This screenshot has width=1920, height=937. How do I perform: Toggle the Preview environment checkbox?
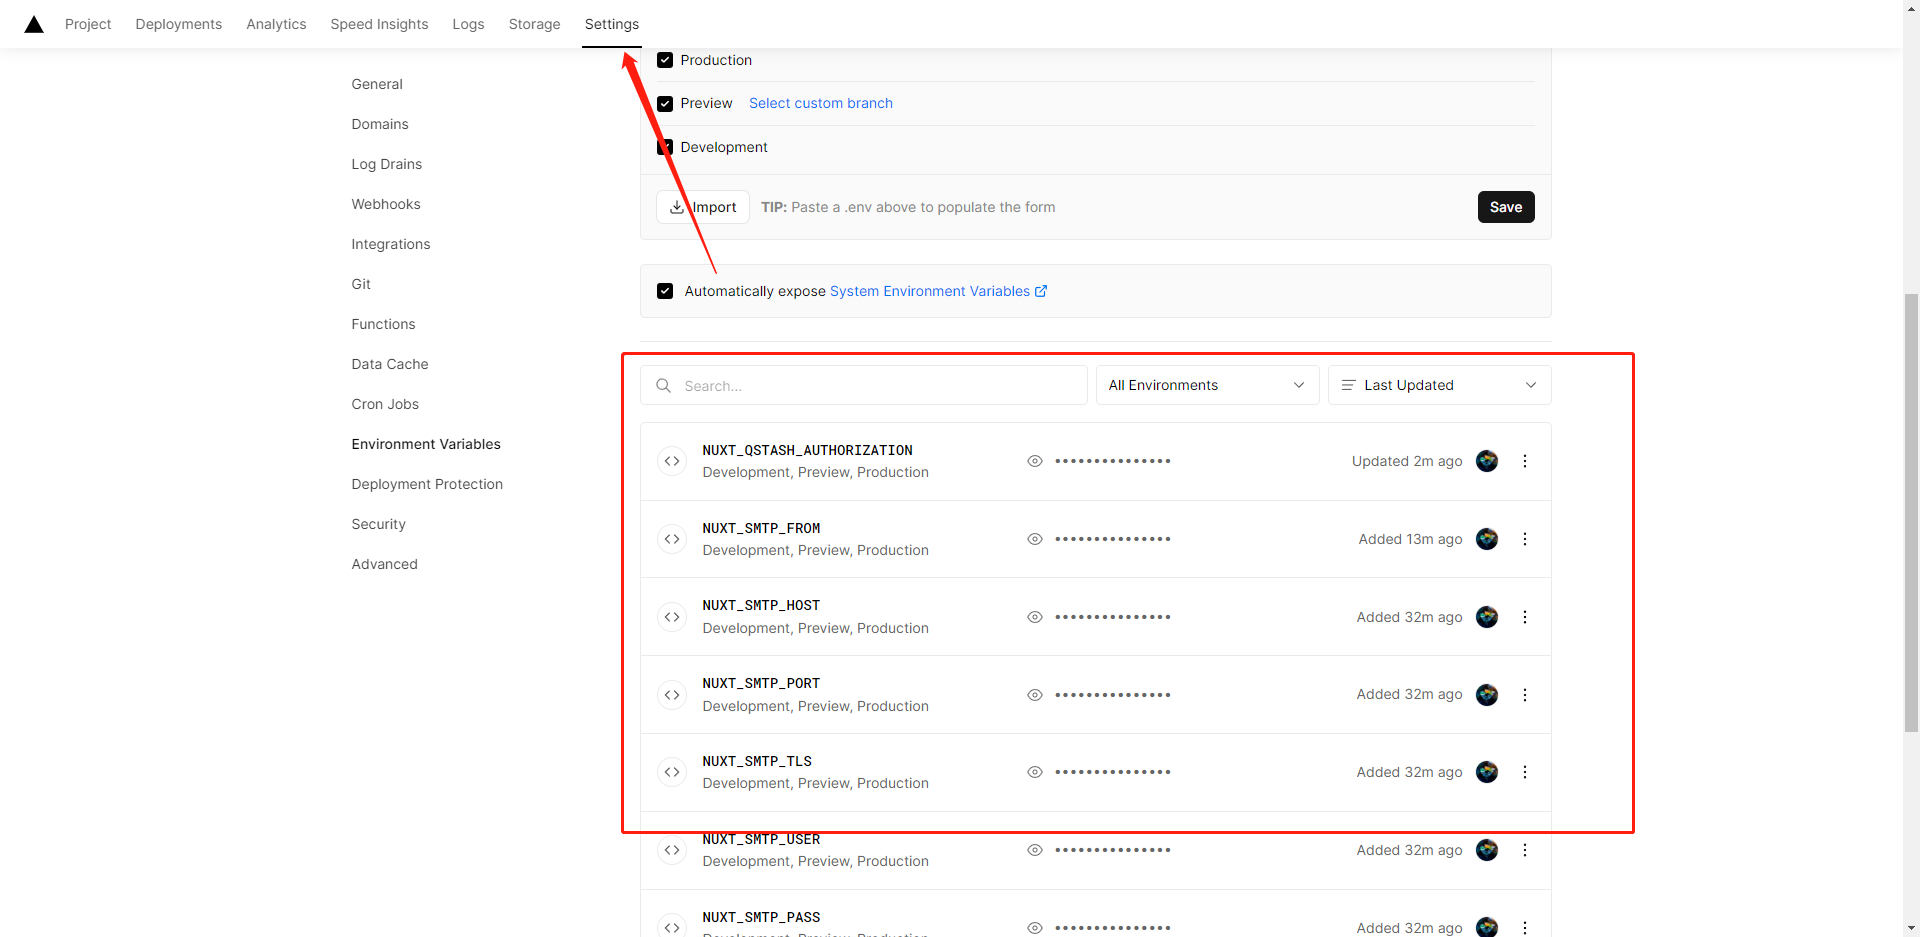click(x=665, y=104)
